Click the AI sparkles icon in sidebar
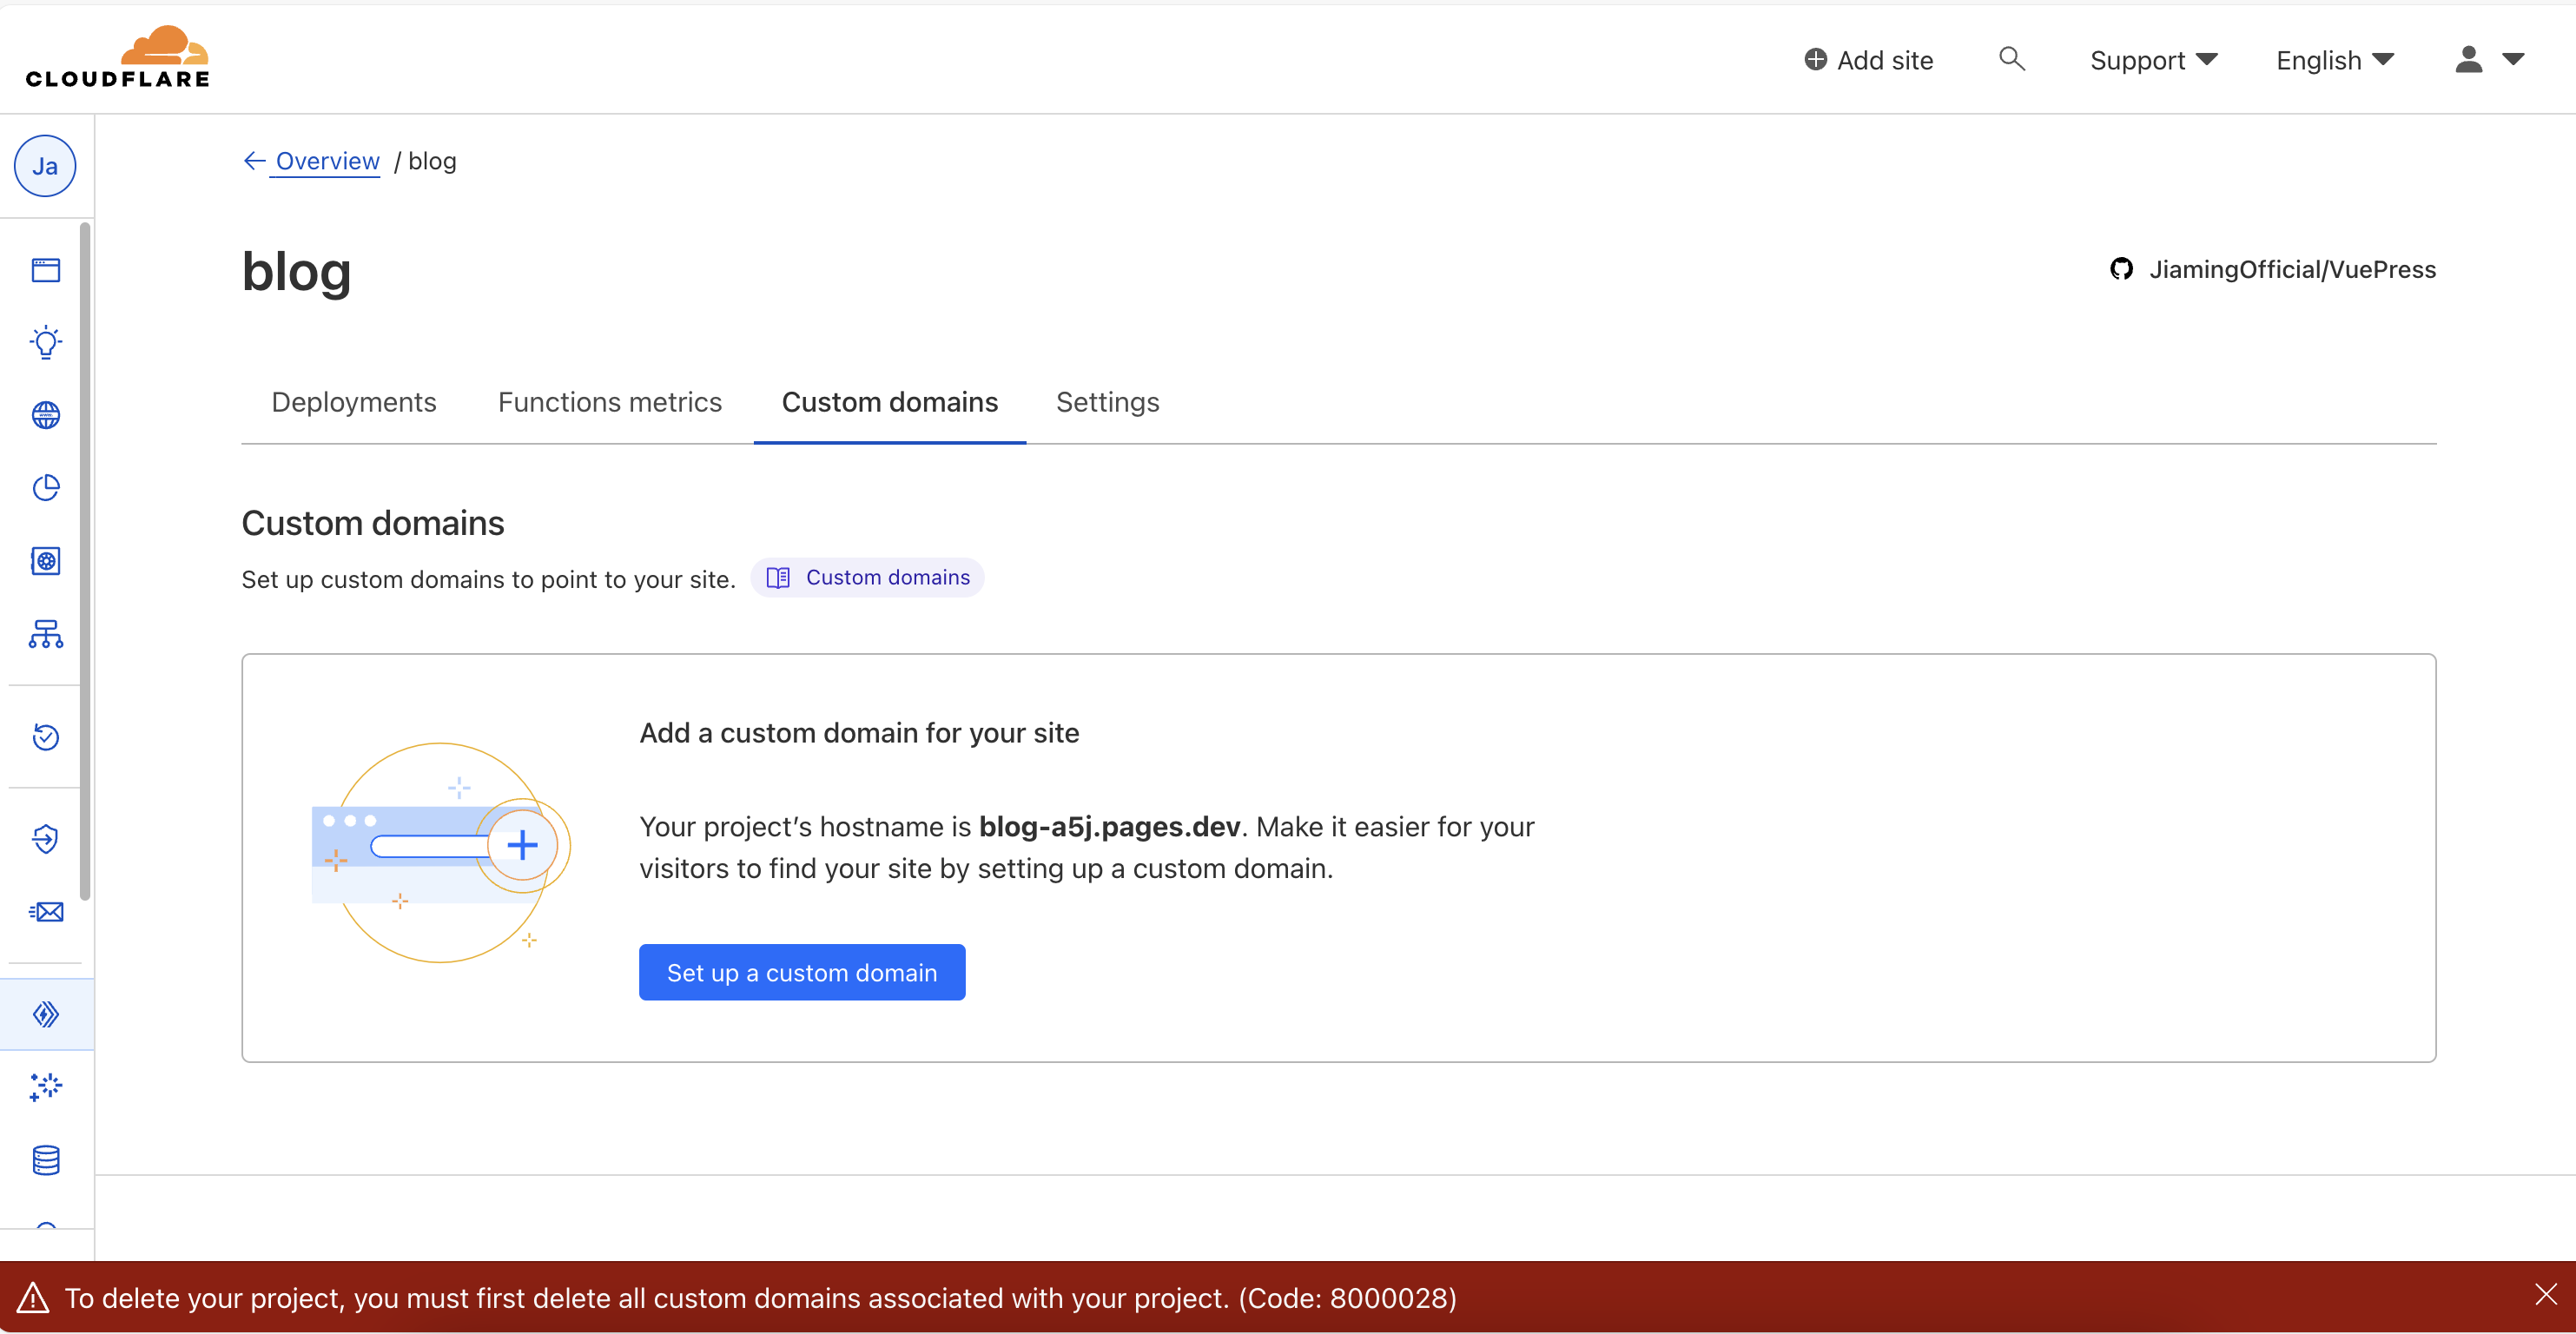 pyautogui.click(x=45, y=1087)
